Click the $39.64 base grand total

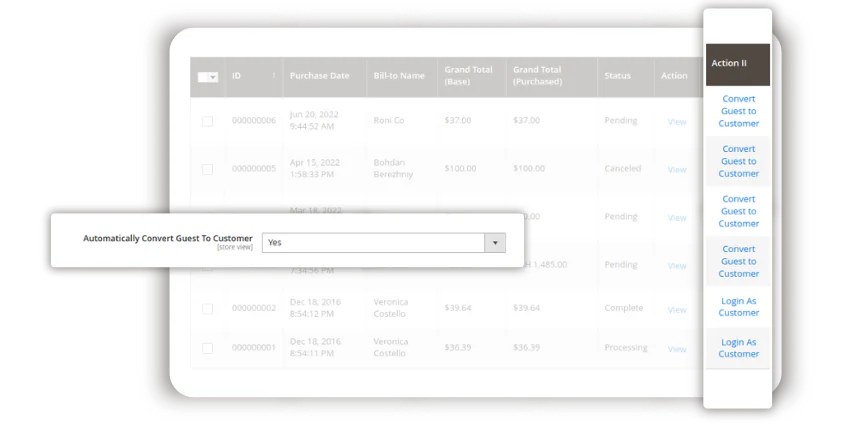pos(458,308)
